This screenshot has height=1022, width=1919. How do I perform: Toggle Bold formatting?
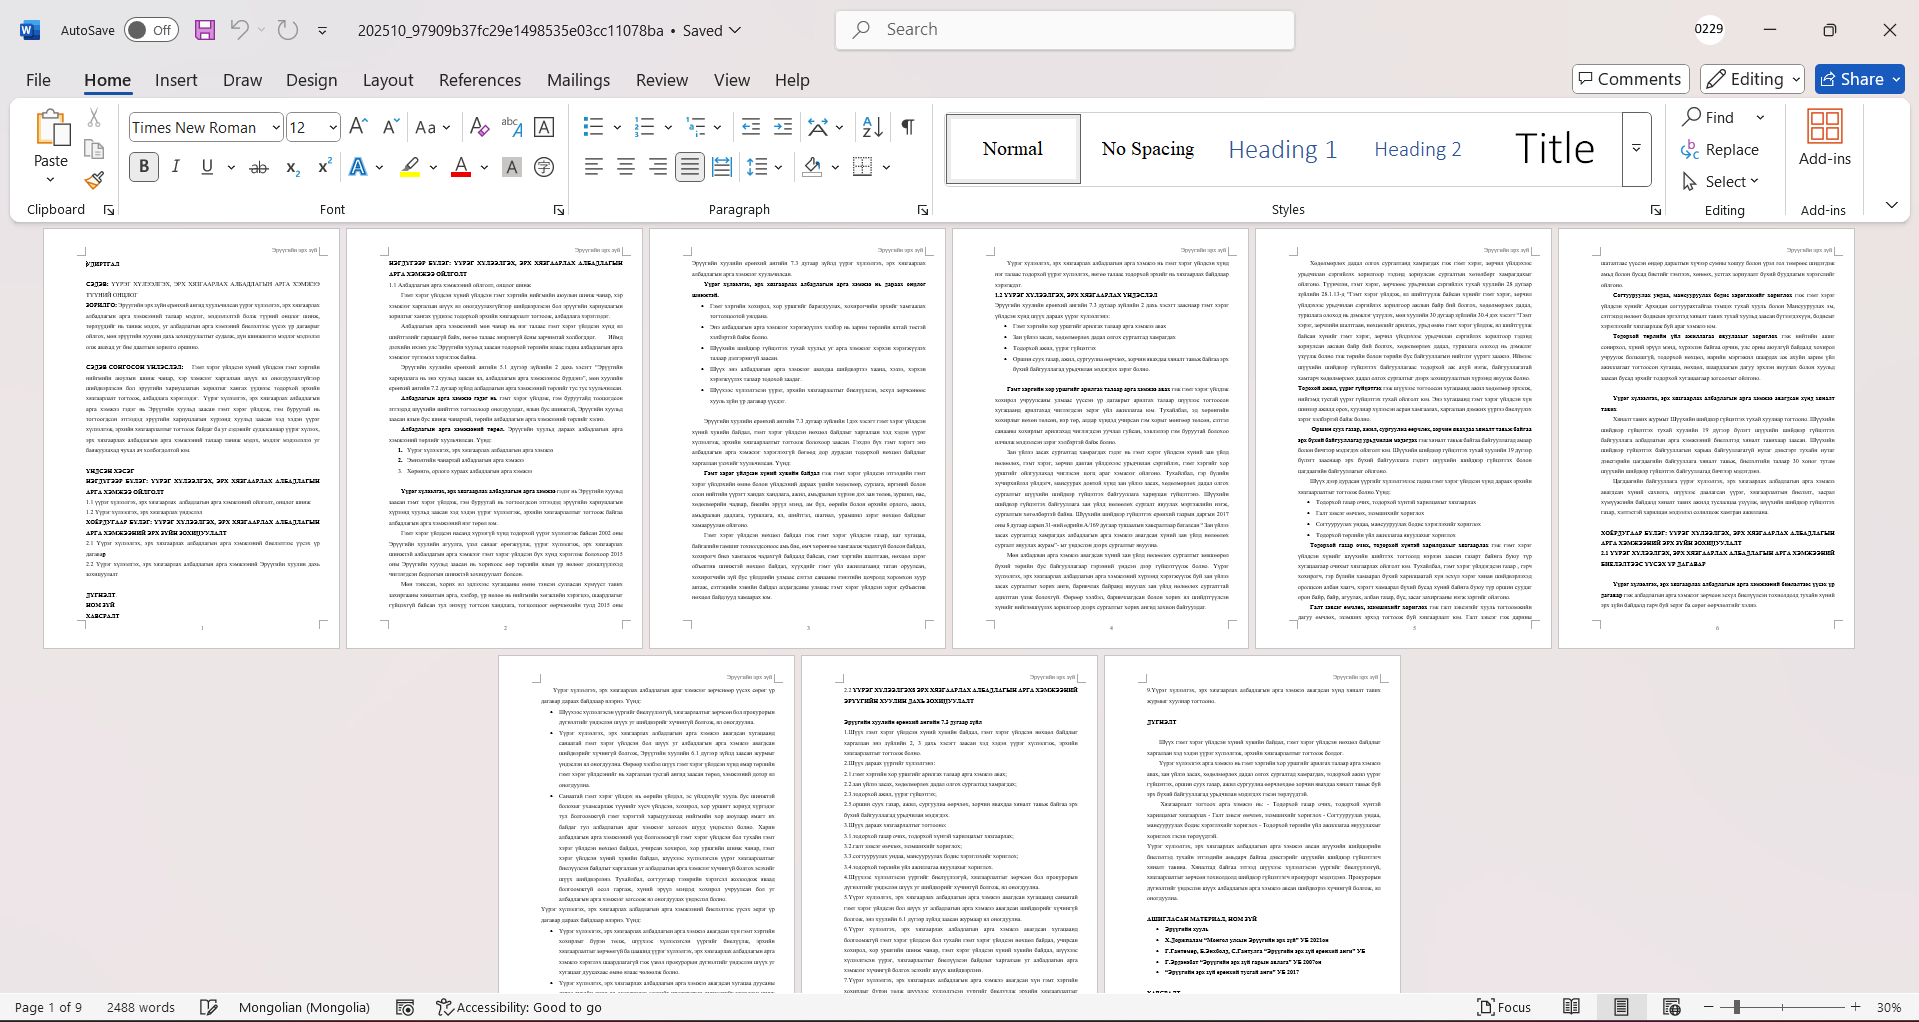[x=144, y=167]
